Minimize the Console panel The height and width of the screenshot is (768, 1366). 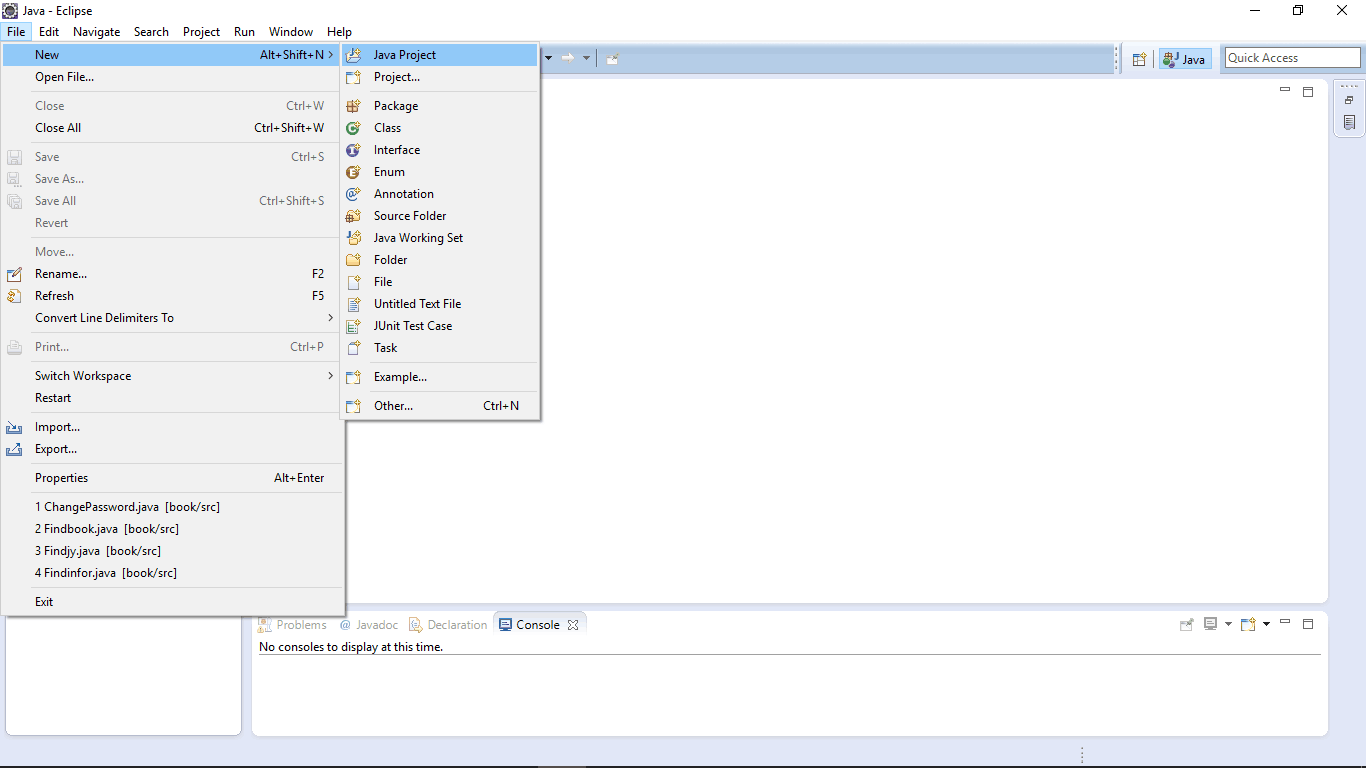1285,623
